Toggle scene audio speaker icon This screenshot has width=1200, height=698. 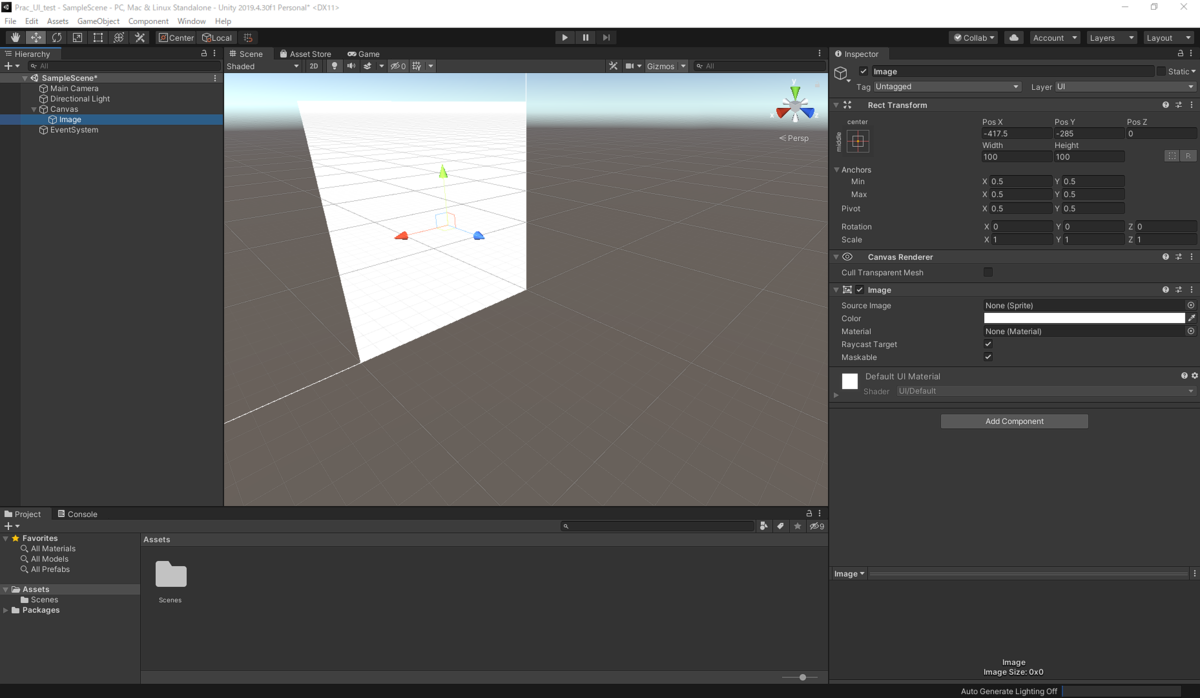(351, 66)
